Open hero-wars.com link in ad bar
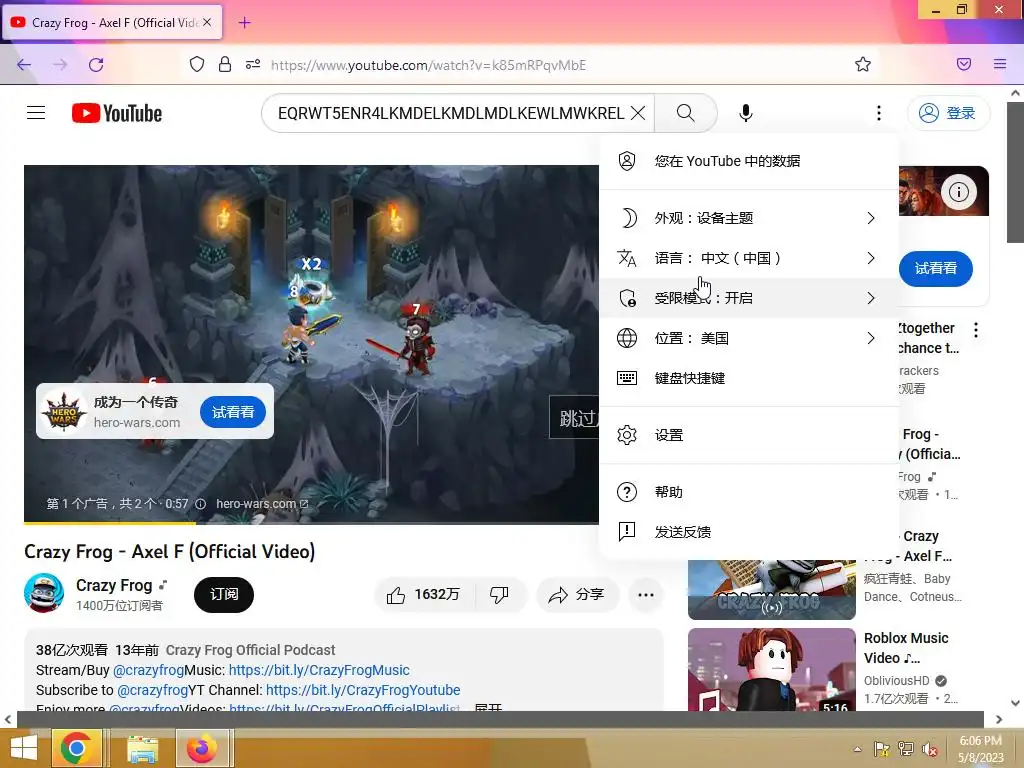The height and width of the screenshot is (768, 1024). (262, 504)
